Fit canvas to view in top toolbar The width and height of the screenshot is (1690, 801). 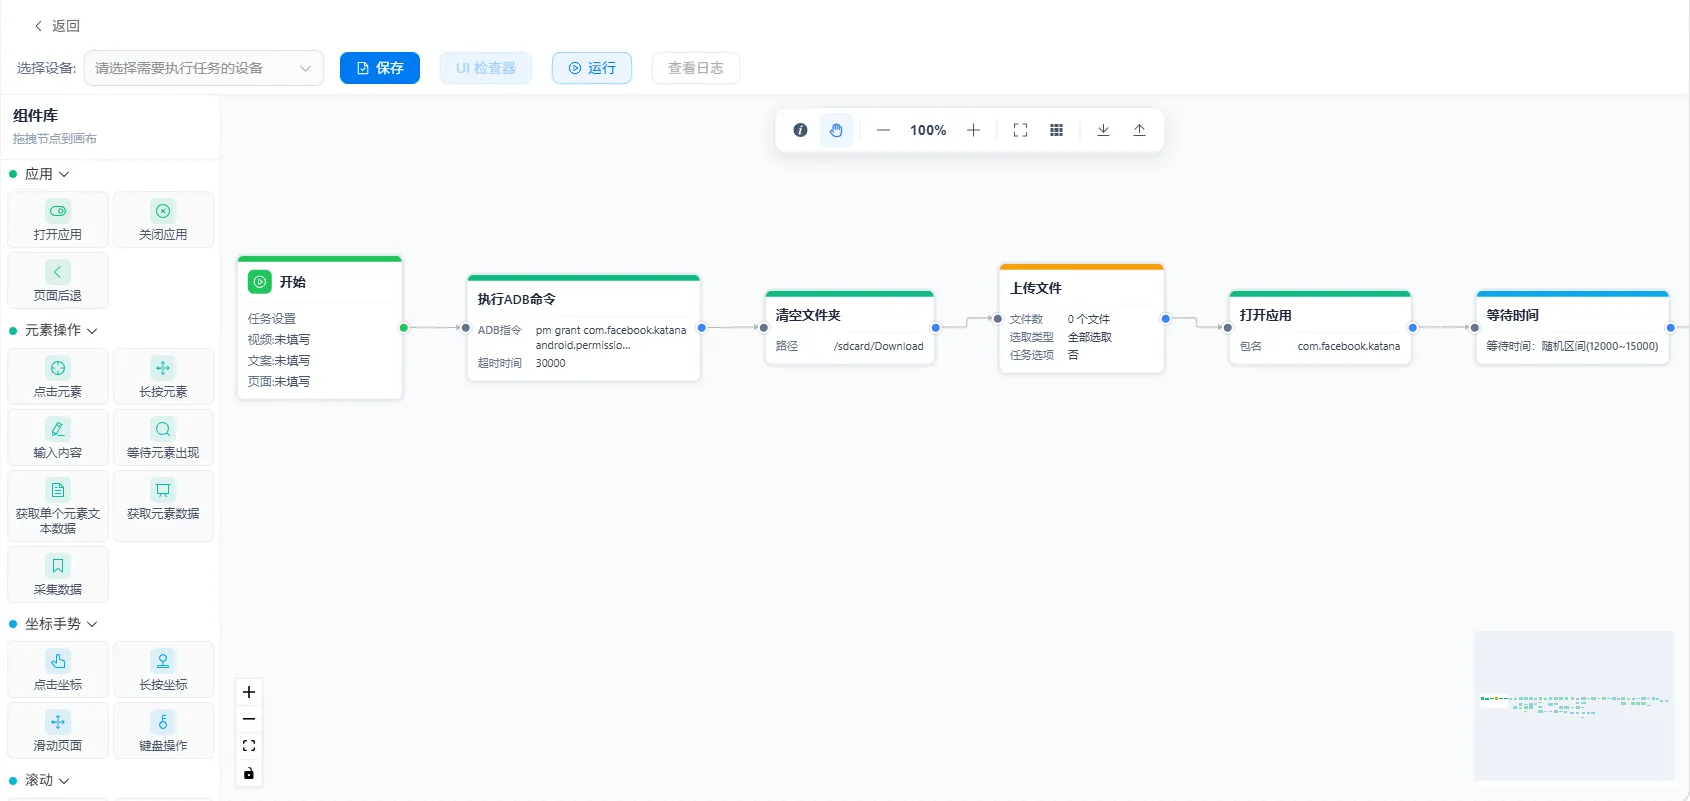click(x=1020, y=130)
